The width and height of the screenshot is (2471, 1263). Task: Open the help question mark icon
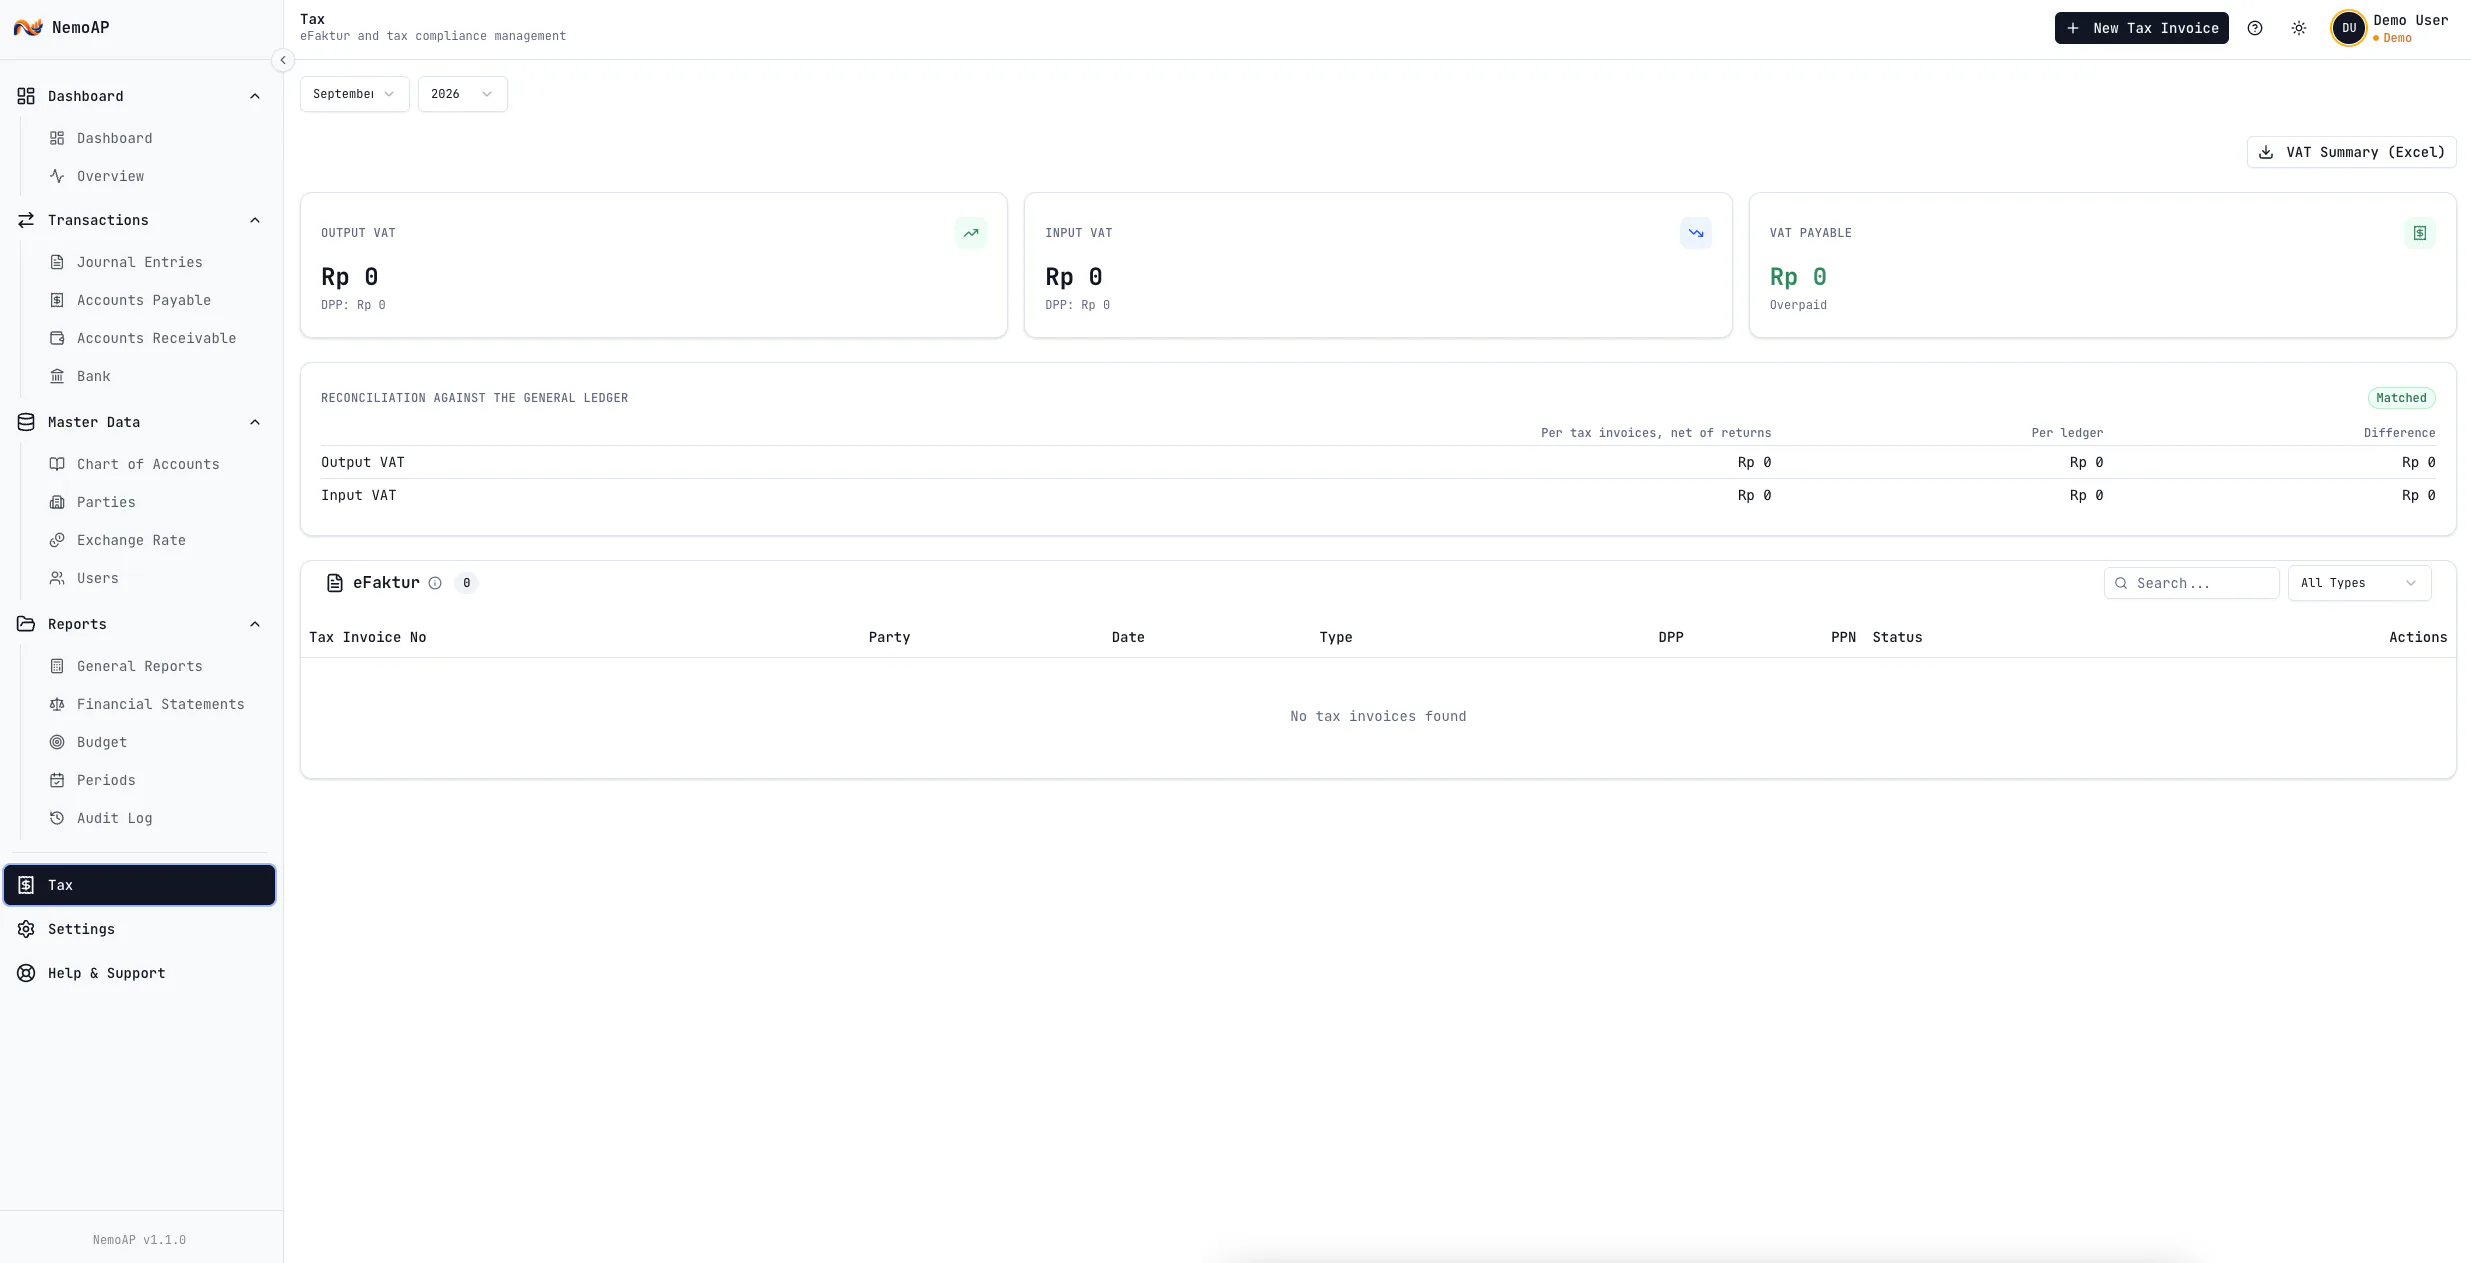point(2255,28)
